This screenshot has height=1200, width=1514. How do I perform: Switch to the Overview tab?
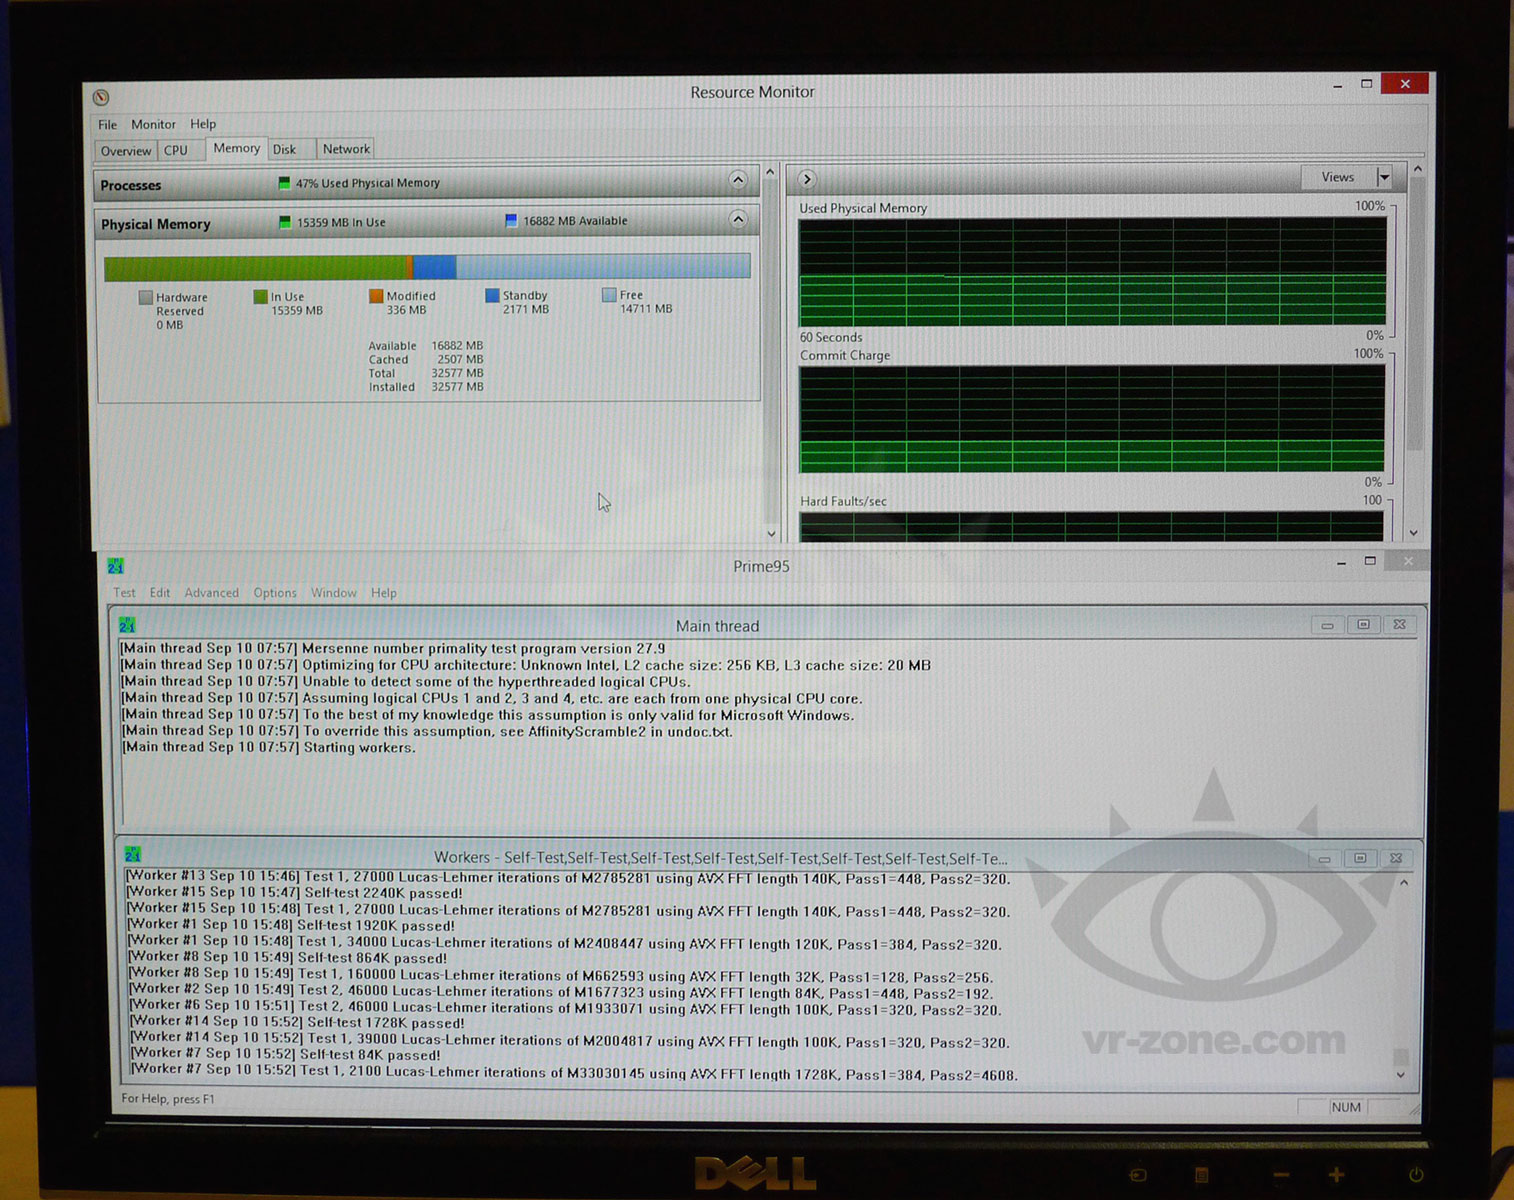(x=126, y=151)
